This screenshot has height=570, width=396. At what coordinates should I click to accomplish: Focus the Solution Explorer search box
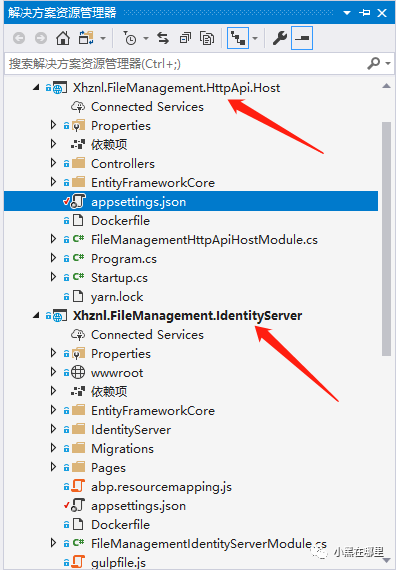(185, 64)
